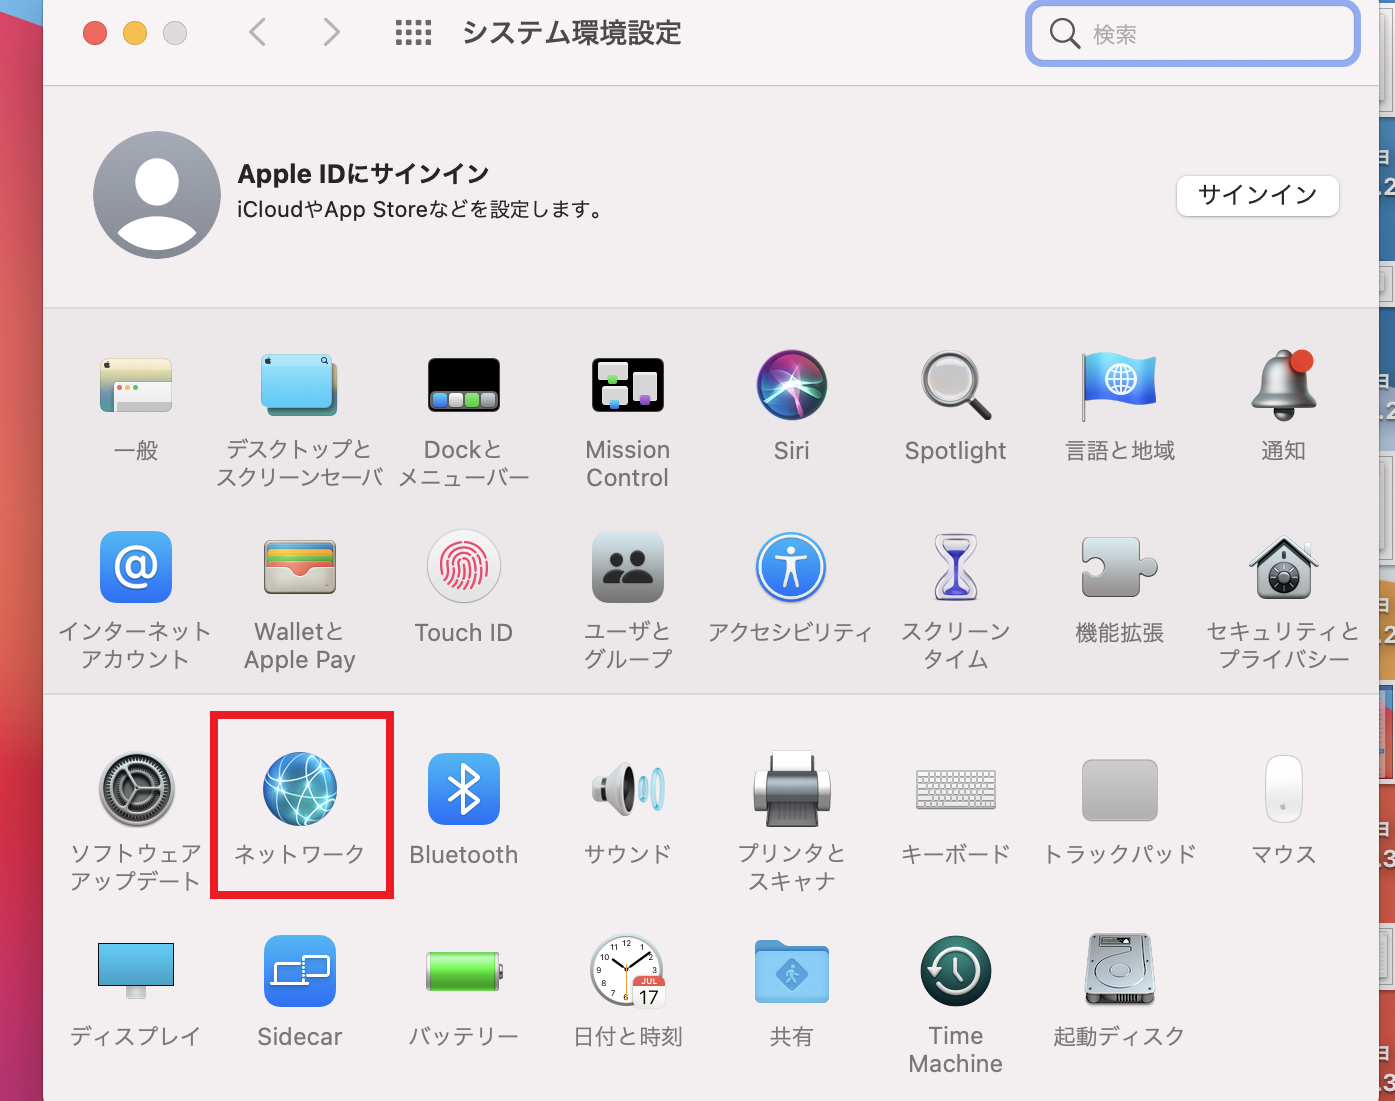Click the back arrow in the toolbar

tap(258, 33)
